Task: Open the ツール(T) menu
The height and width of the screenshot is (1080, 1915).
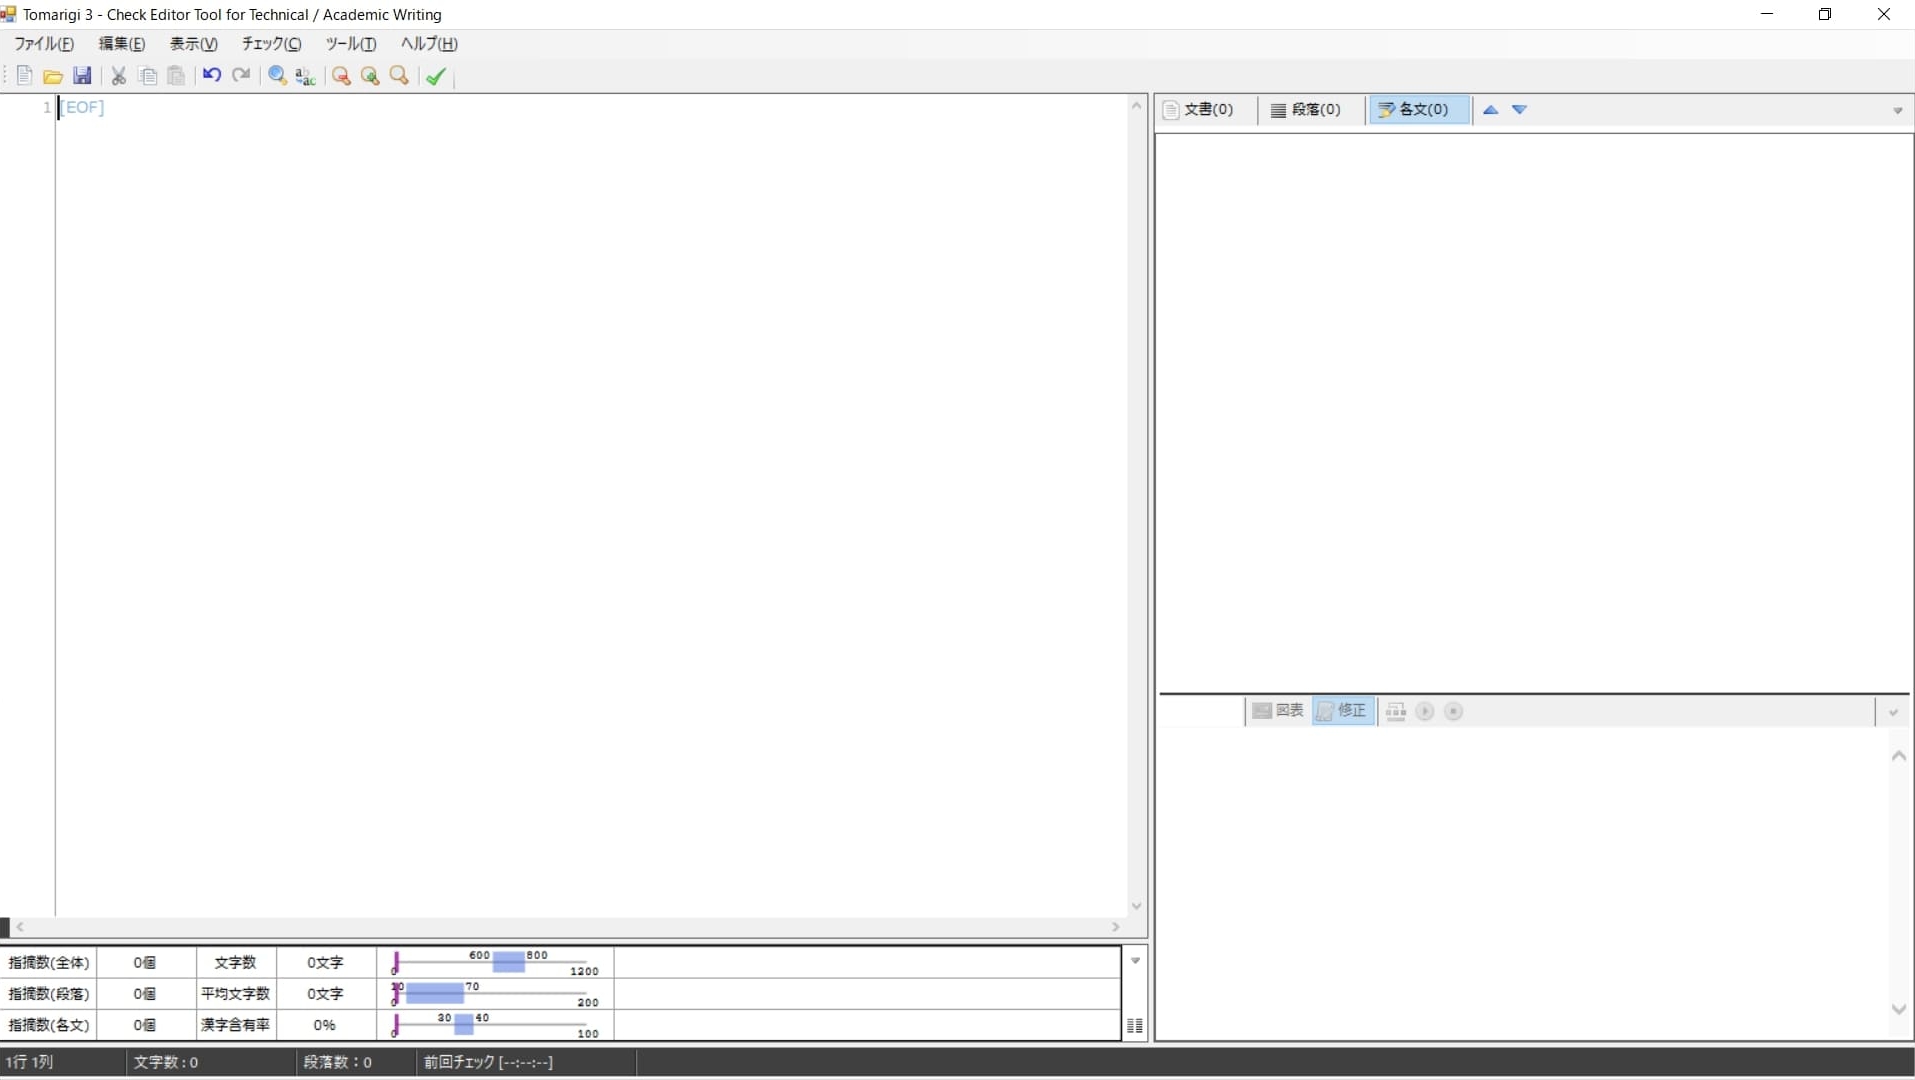Action: 351,44
